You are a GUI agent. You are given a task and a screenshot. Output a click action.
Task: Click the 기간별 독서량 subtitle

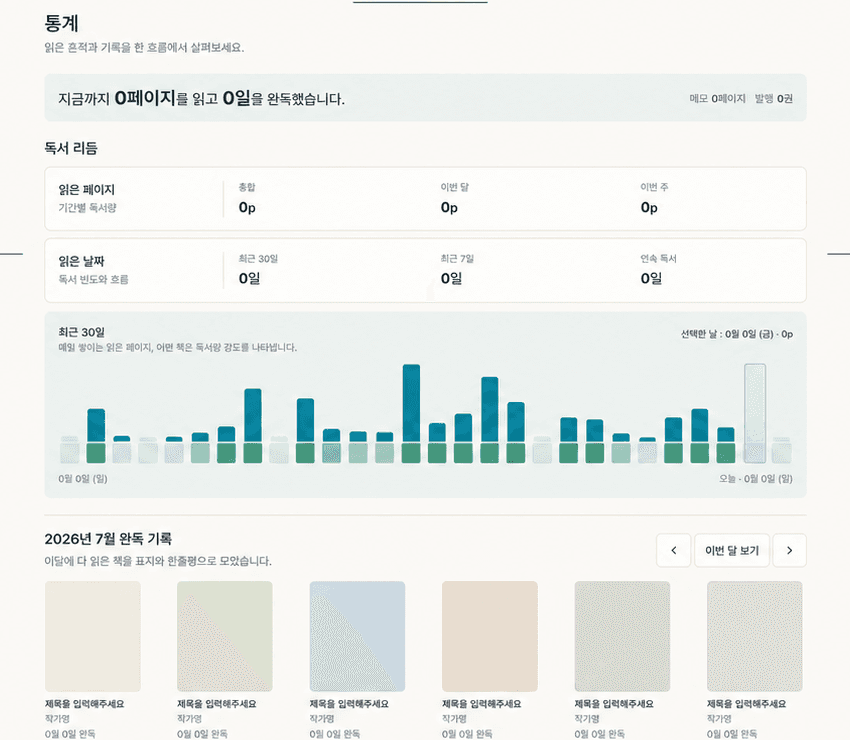click(x=87, y=208)
